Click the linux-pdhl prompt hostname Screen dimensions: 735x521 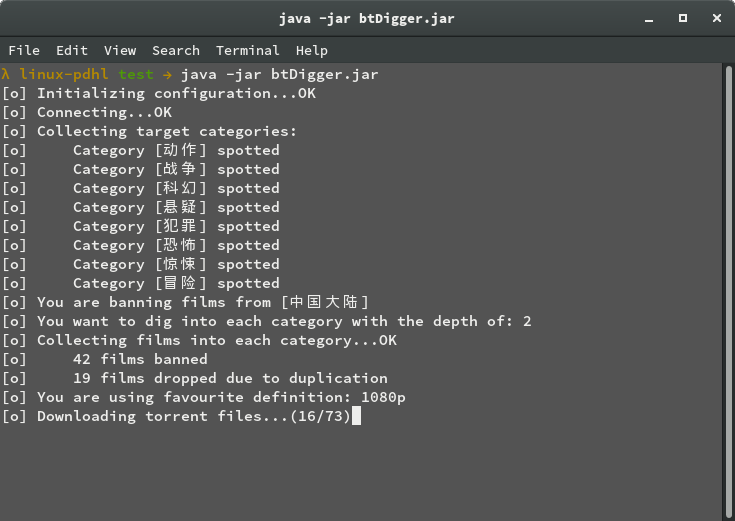[x=64, y=74]
